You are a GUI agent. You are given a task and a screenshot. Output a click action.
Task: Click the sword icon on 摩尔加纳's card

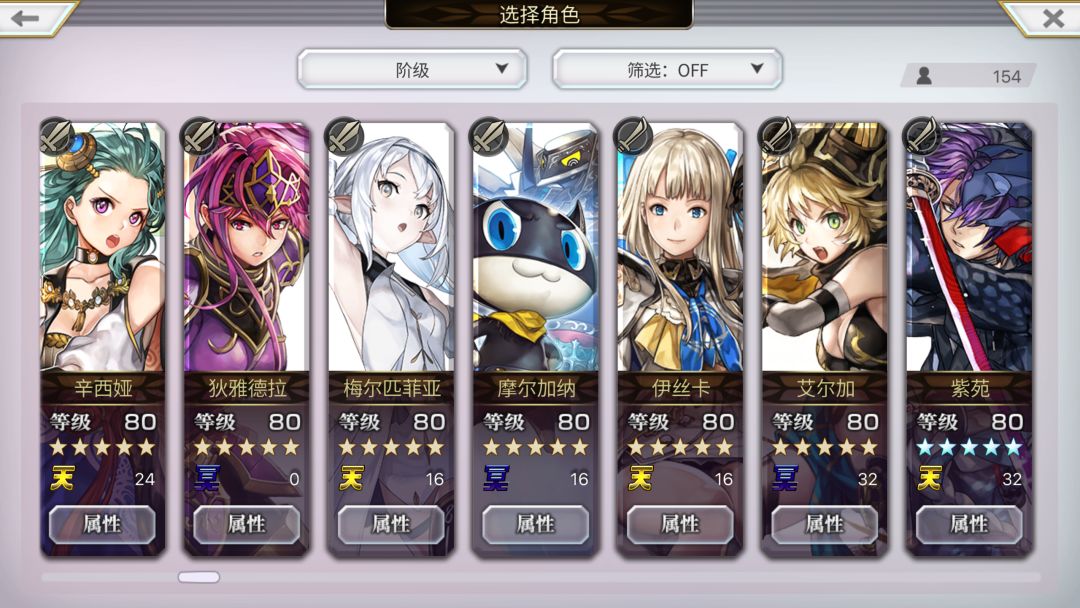(489, 135)
